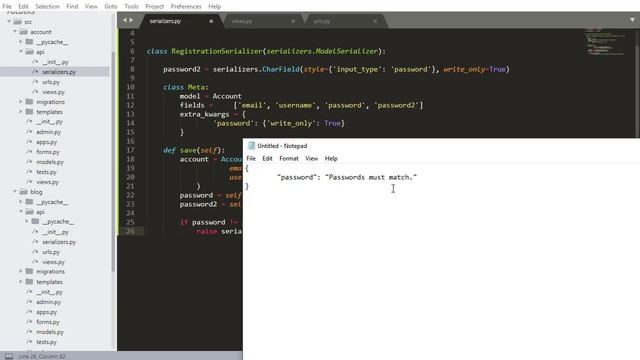Open forms.py under account
This screenshot has width=640, height=360.
point(47,152)
